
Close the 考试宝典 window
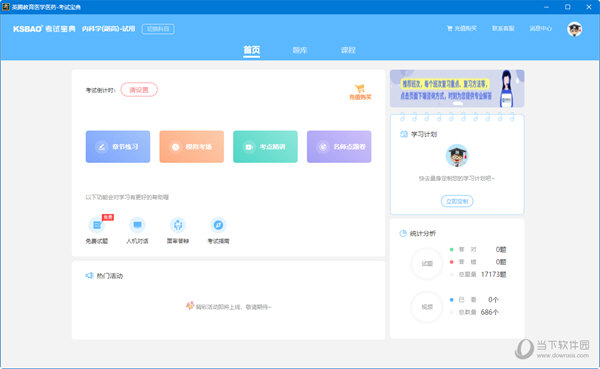(589, 7)
